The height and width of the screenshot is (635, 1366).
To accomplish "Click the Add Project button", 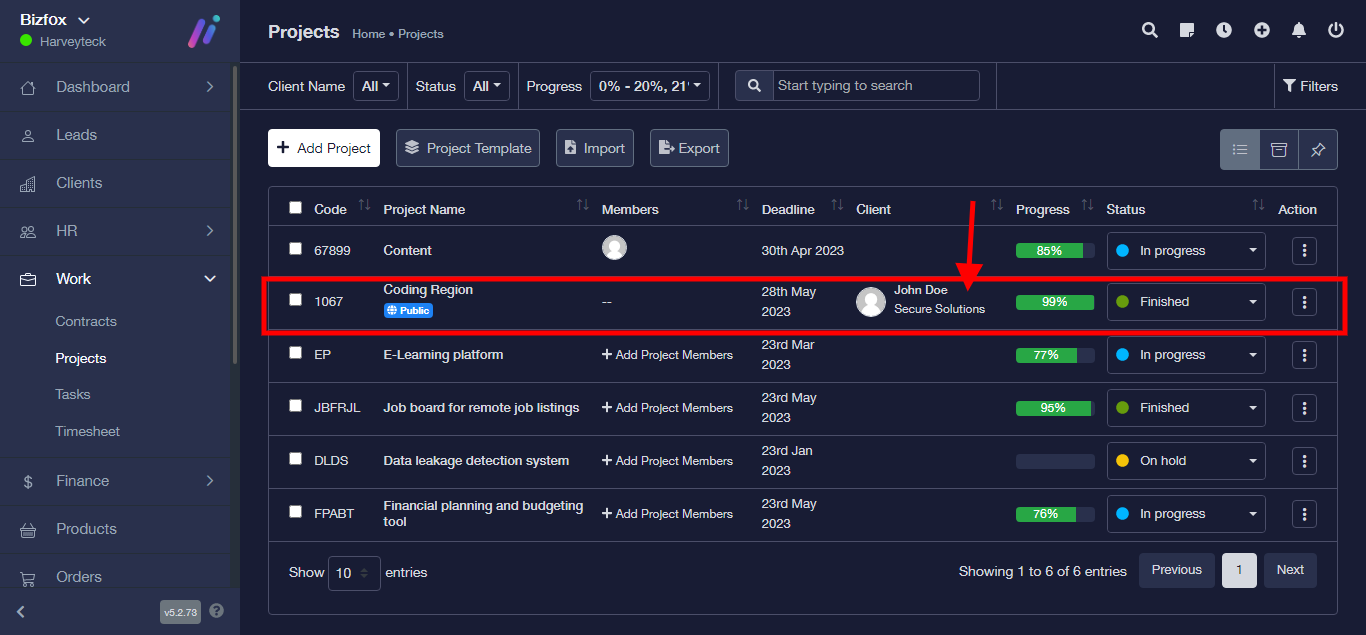I will coord(324,148).
